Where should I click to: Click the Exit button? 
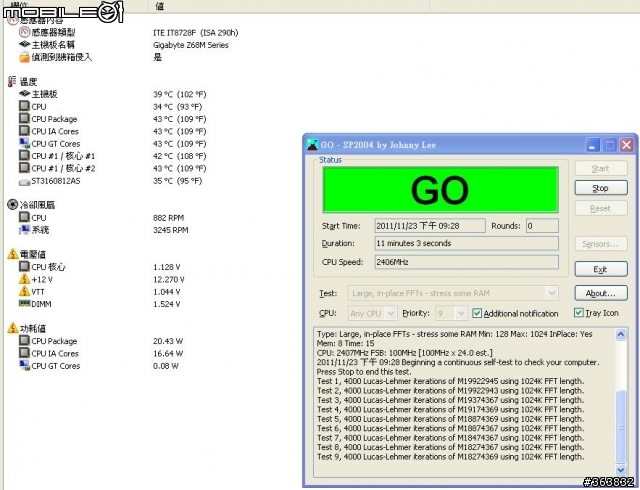pos(601,269)
